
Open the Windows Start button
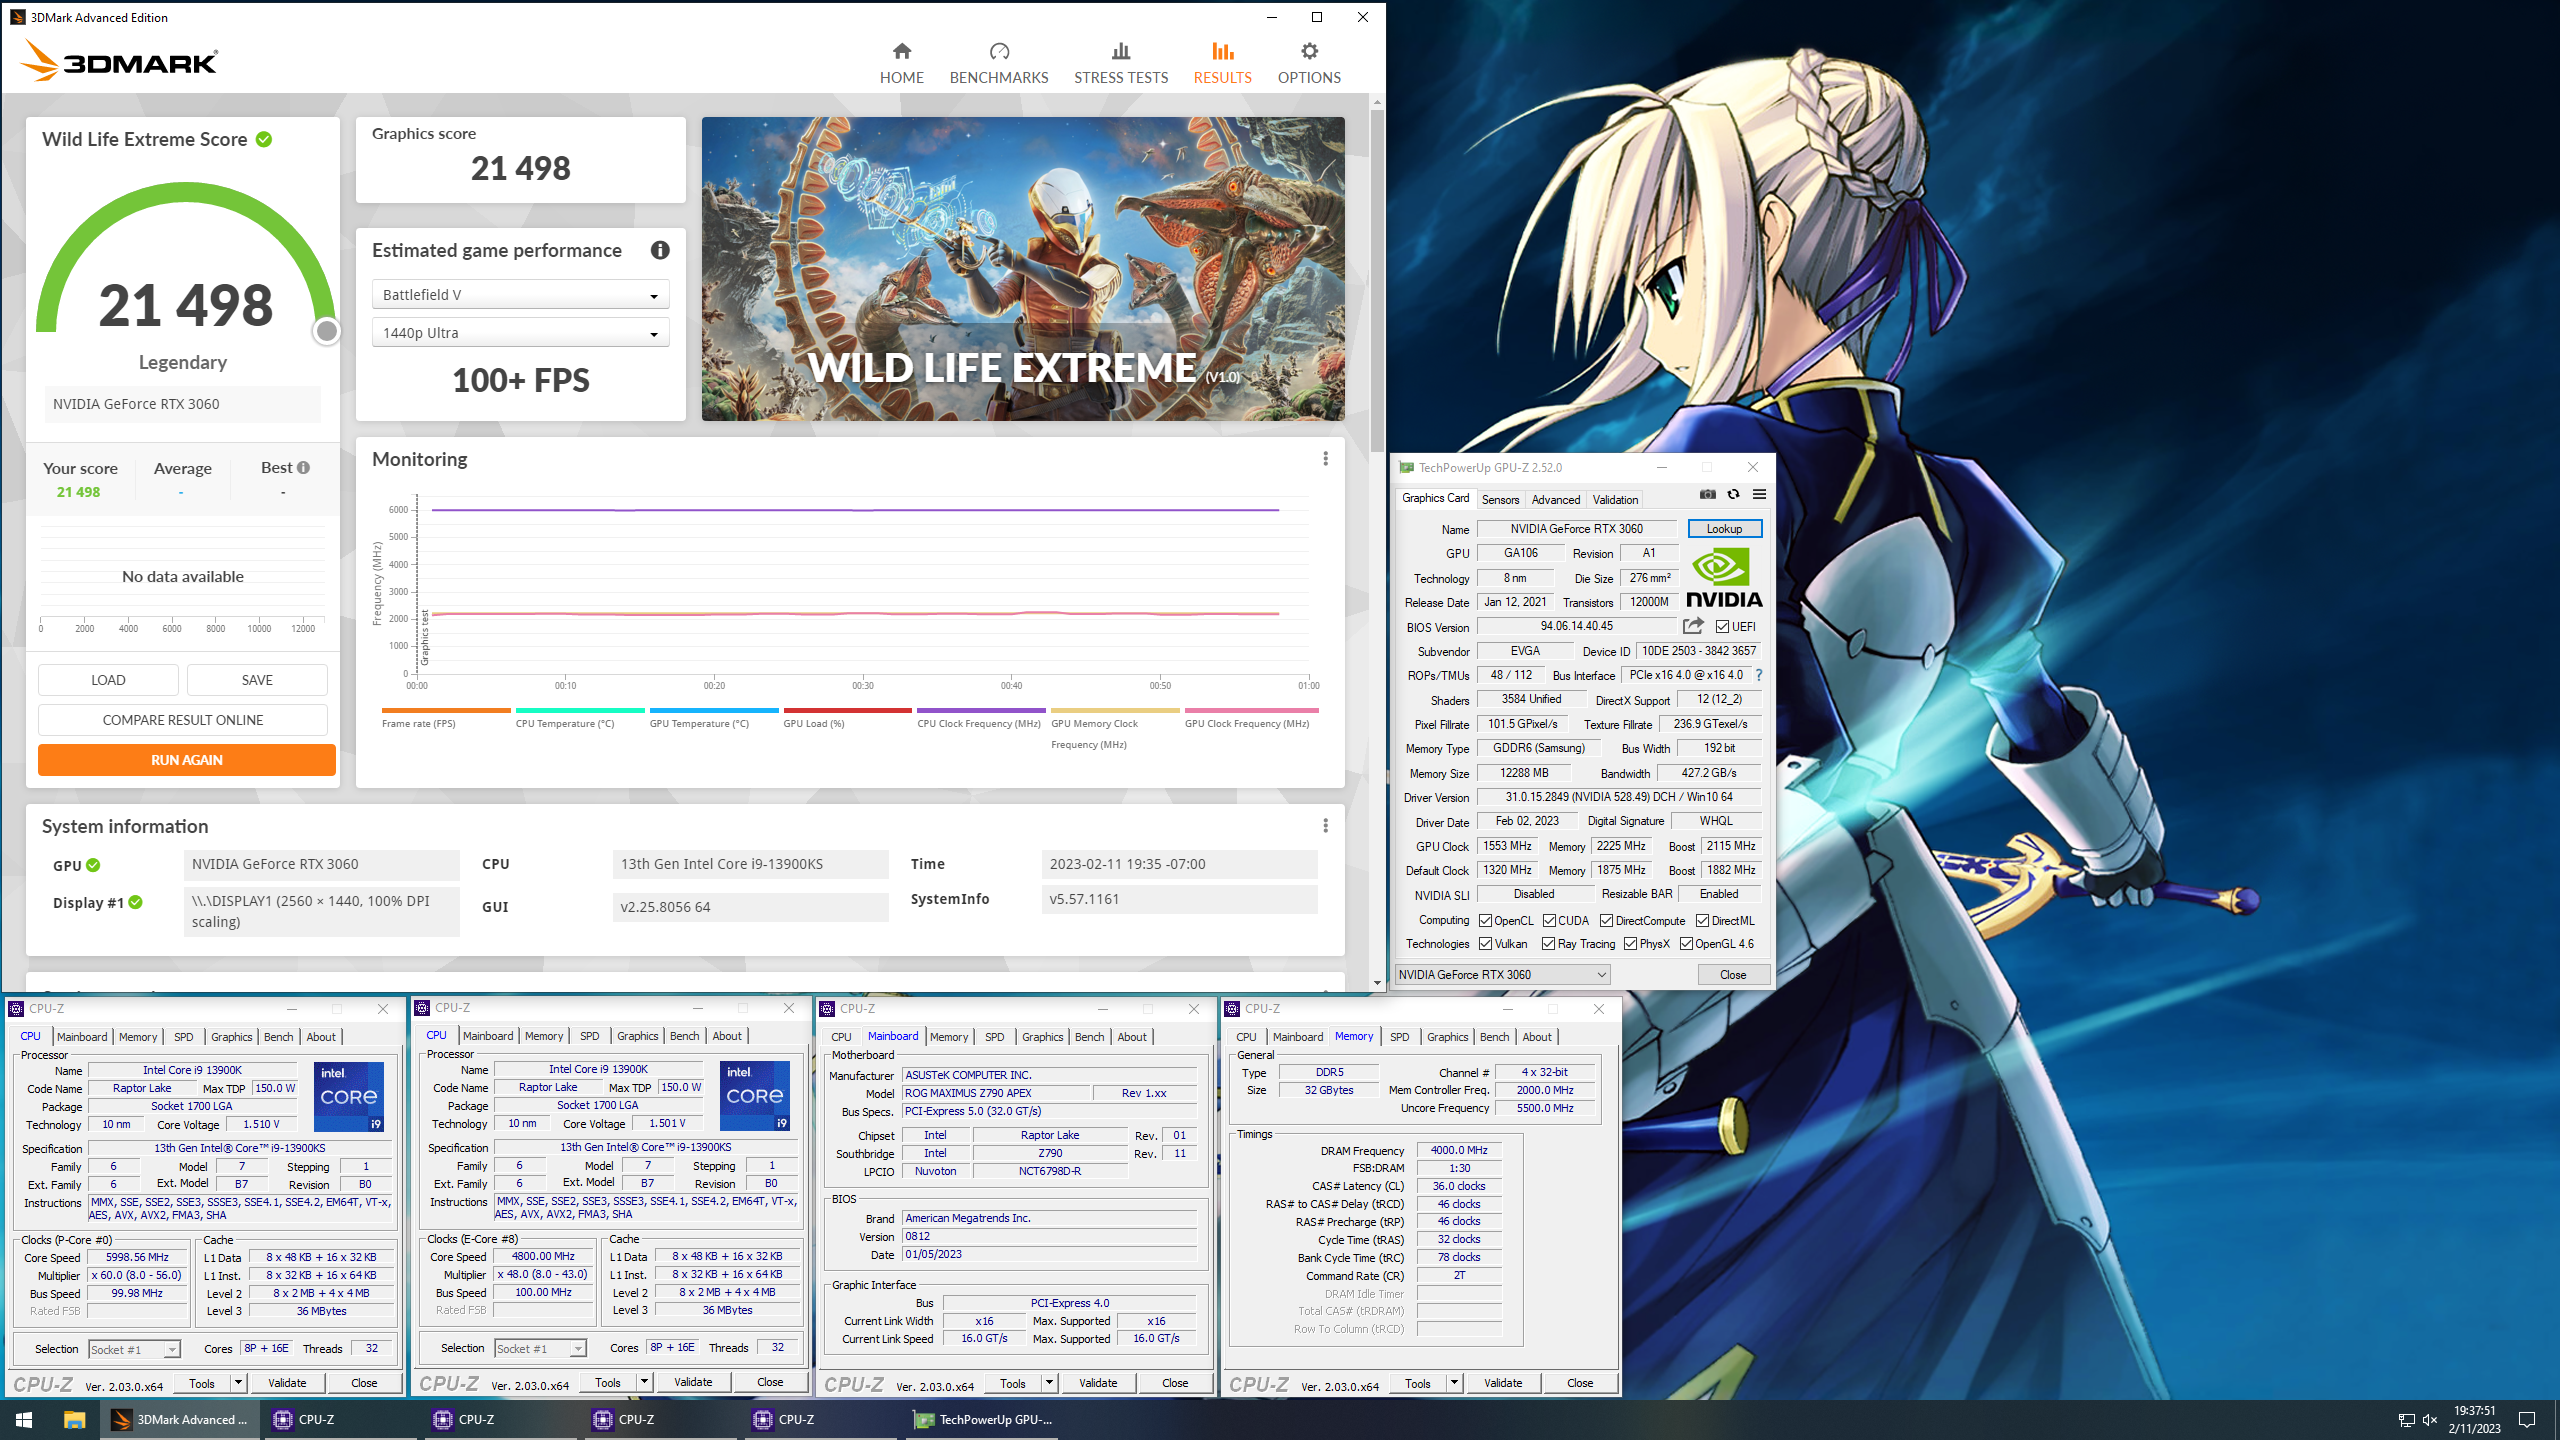pyautogui.click(x=24, y=1420)
